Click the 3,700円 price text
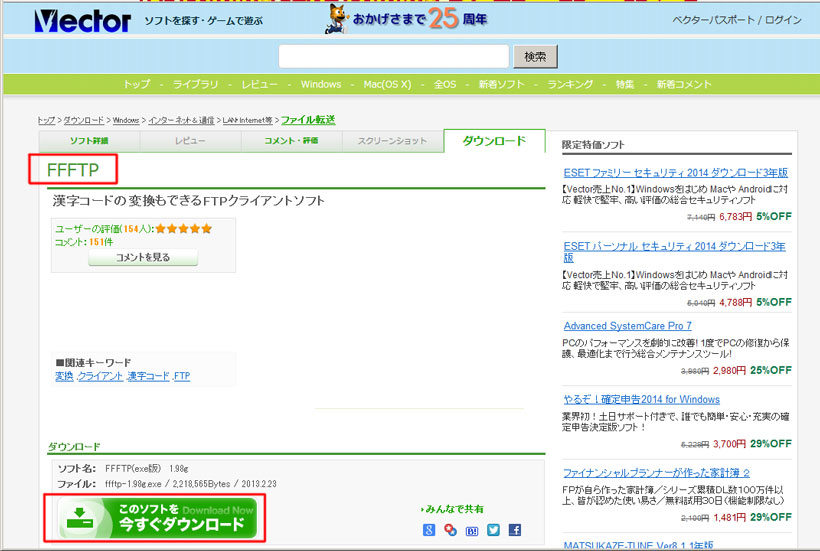Image resolution: width=820 pixels, height=551 pixels. coord(729,444)
